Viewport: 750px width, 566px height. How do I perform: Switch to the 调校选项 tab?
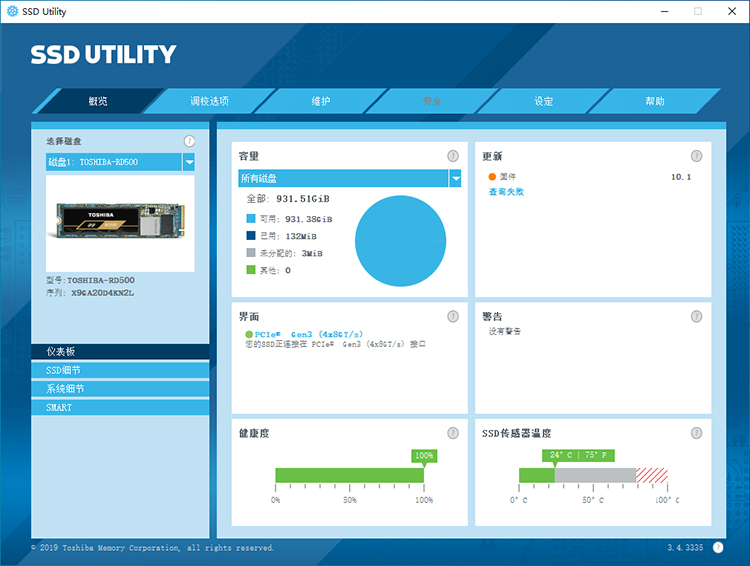[209, 101]
